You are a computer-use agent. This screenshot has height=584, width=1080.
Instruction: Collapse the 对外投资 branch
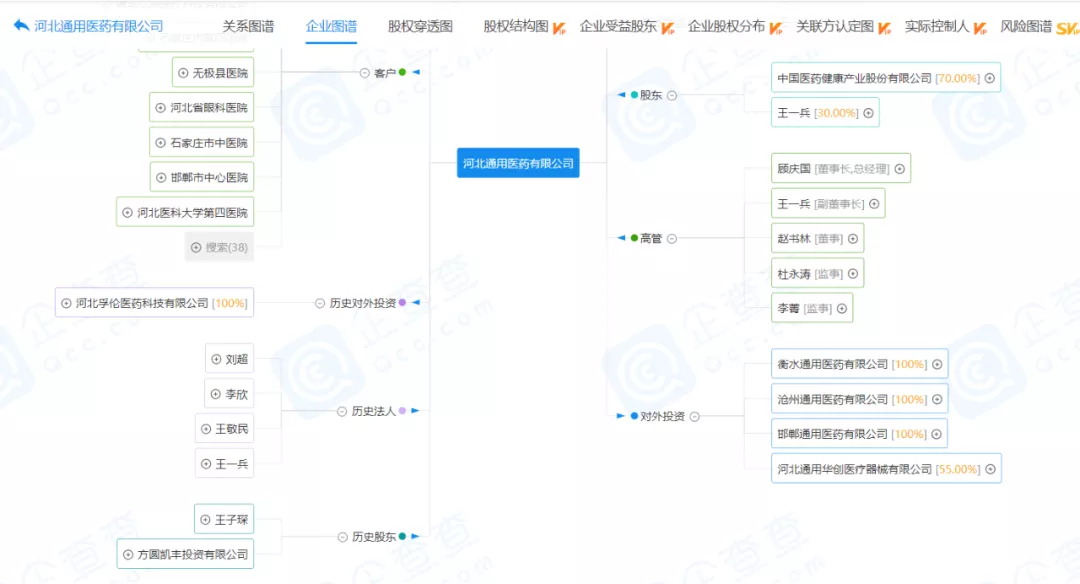click(694, 416)
